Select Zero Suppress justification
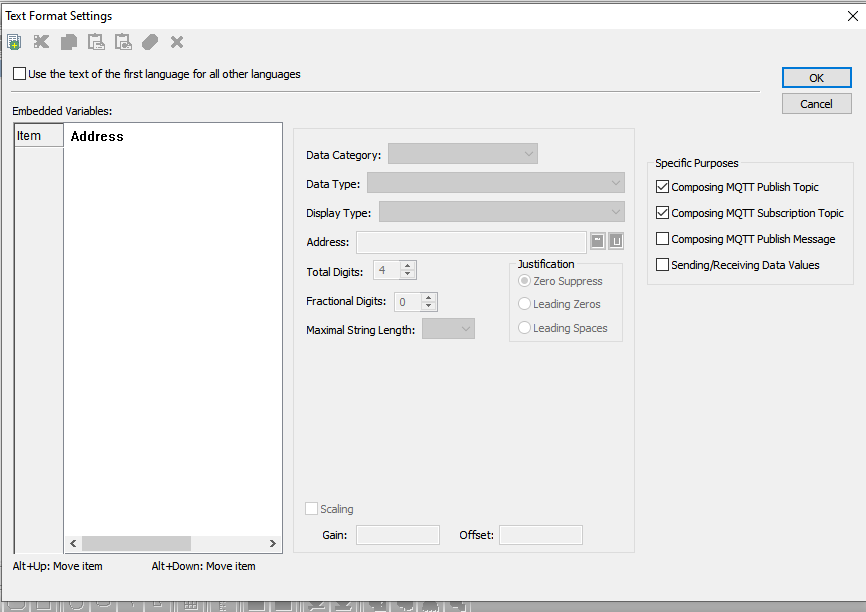866x612 pixels. pyautogui.click(x=524, y=281)
